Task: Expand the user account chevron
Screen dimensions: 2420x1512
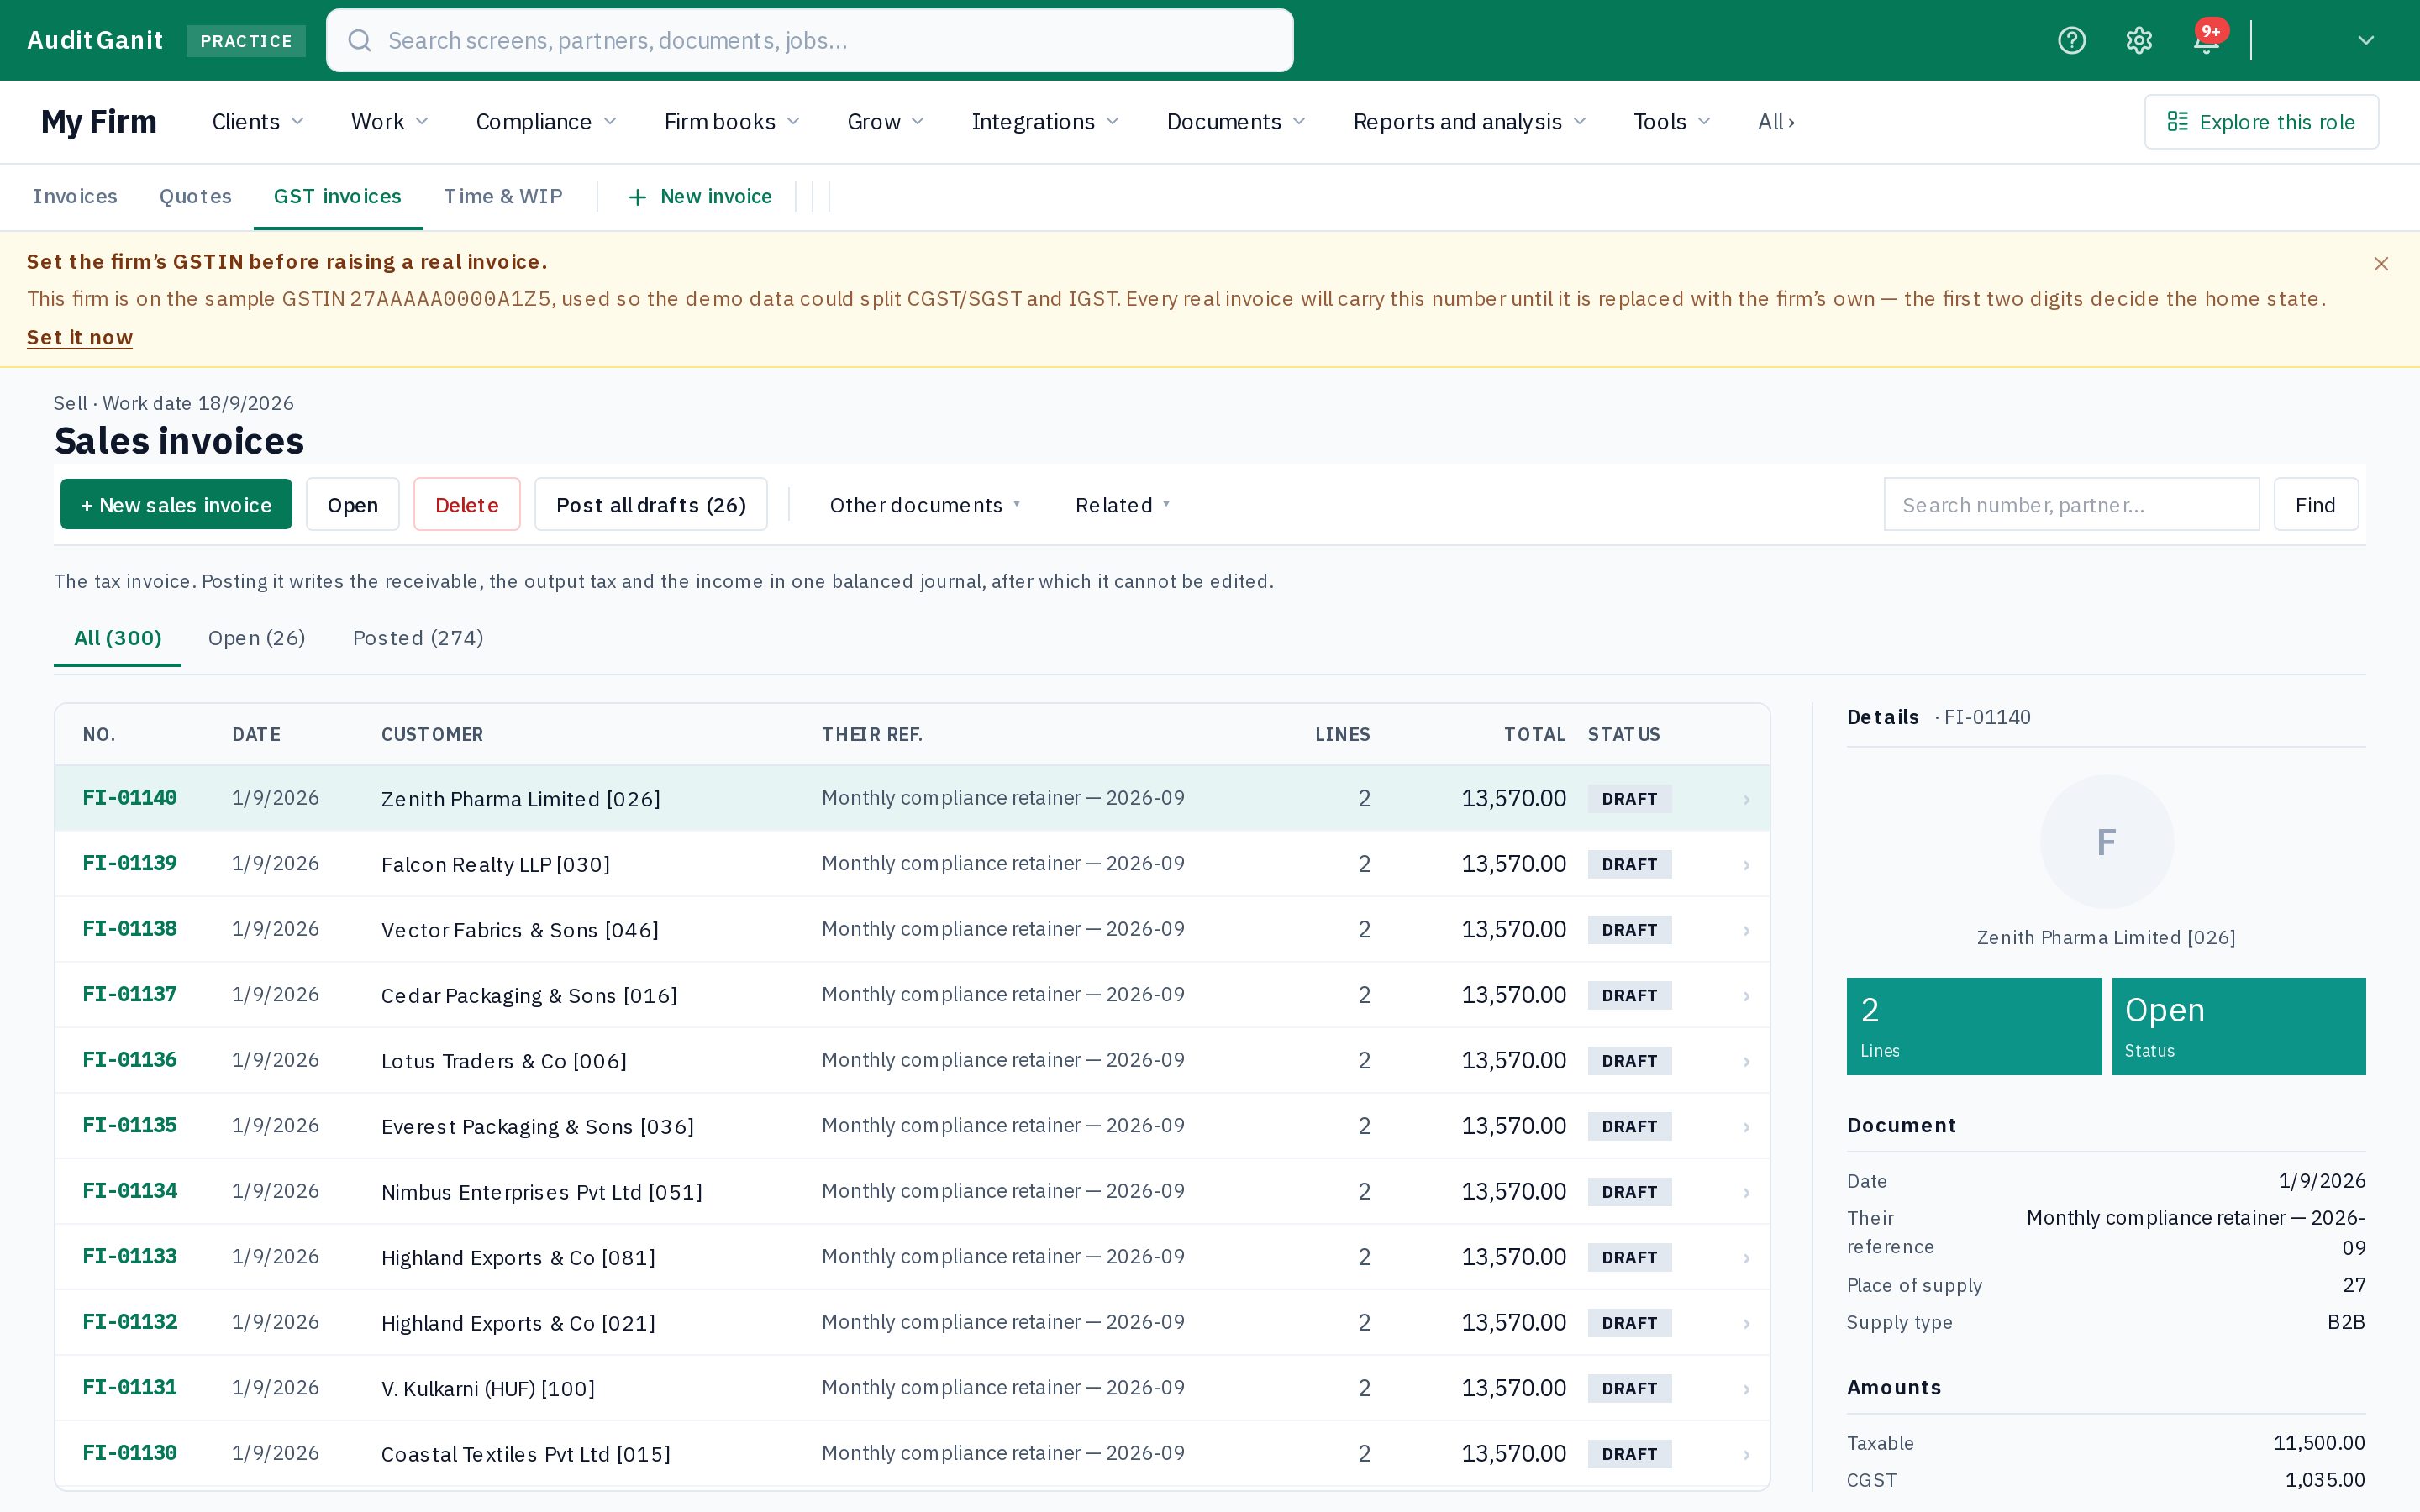Action: tap(2366, 40)
